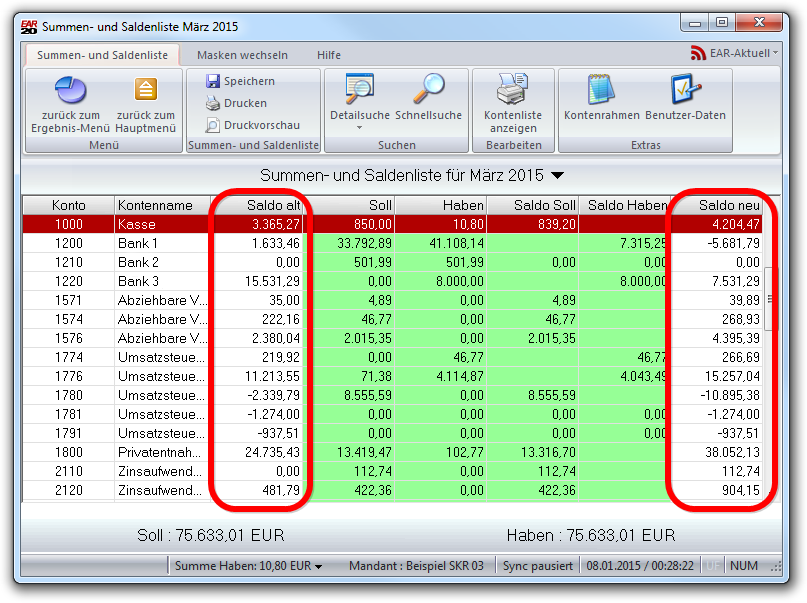Viewport: 807px width, 603px height.
Task: Click zurück zum Hauptmenü icon
Action: 146,90
